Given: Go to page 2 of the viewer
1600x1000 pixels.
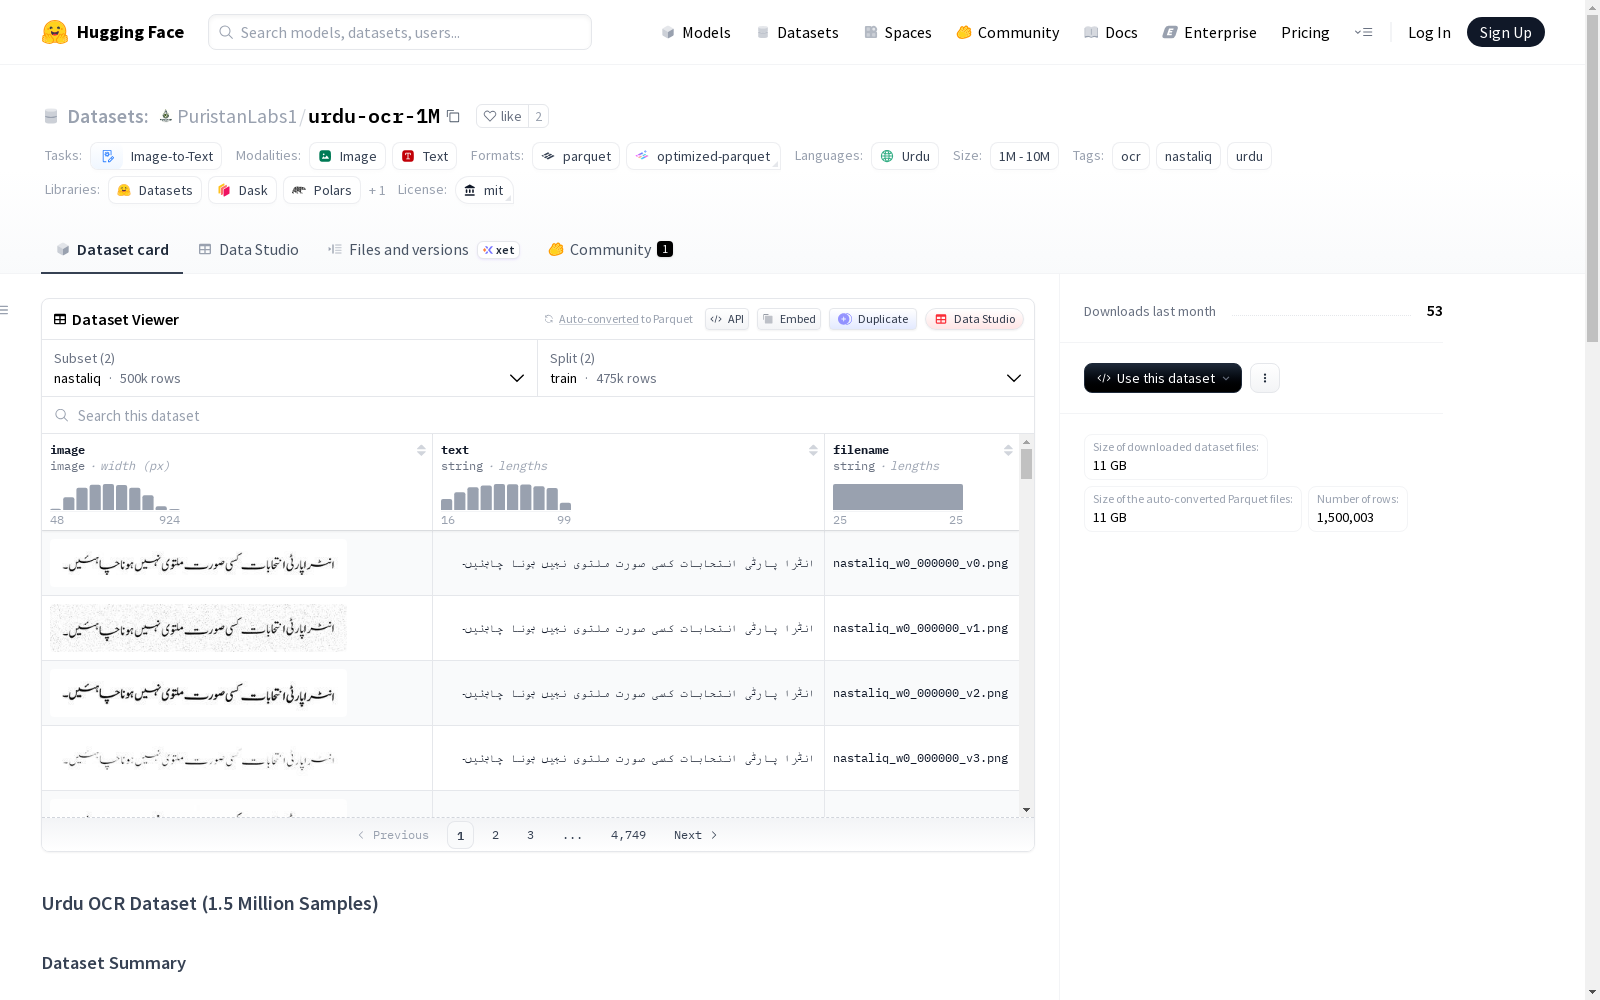Looking at the screenshot, I should click(495, 835).
